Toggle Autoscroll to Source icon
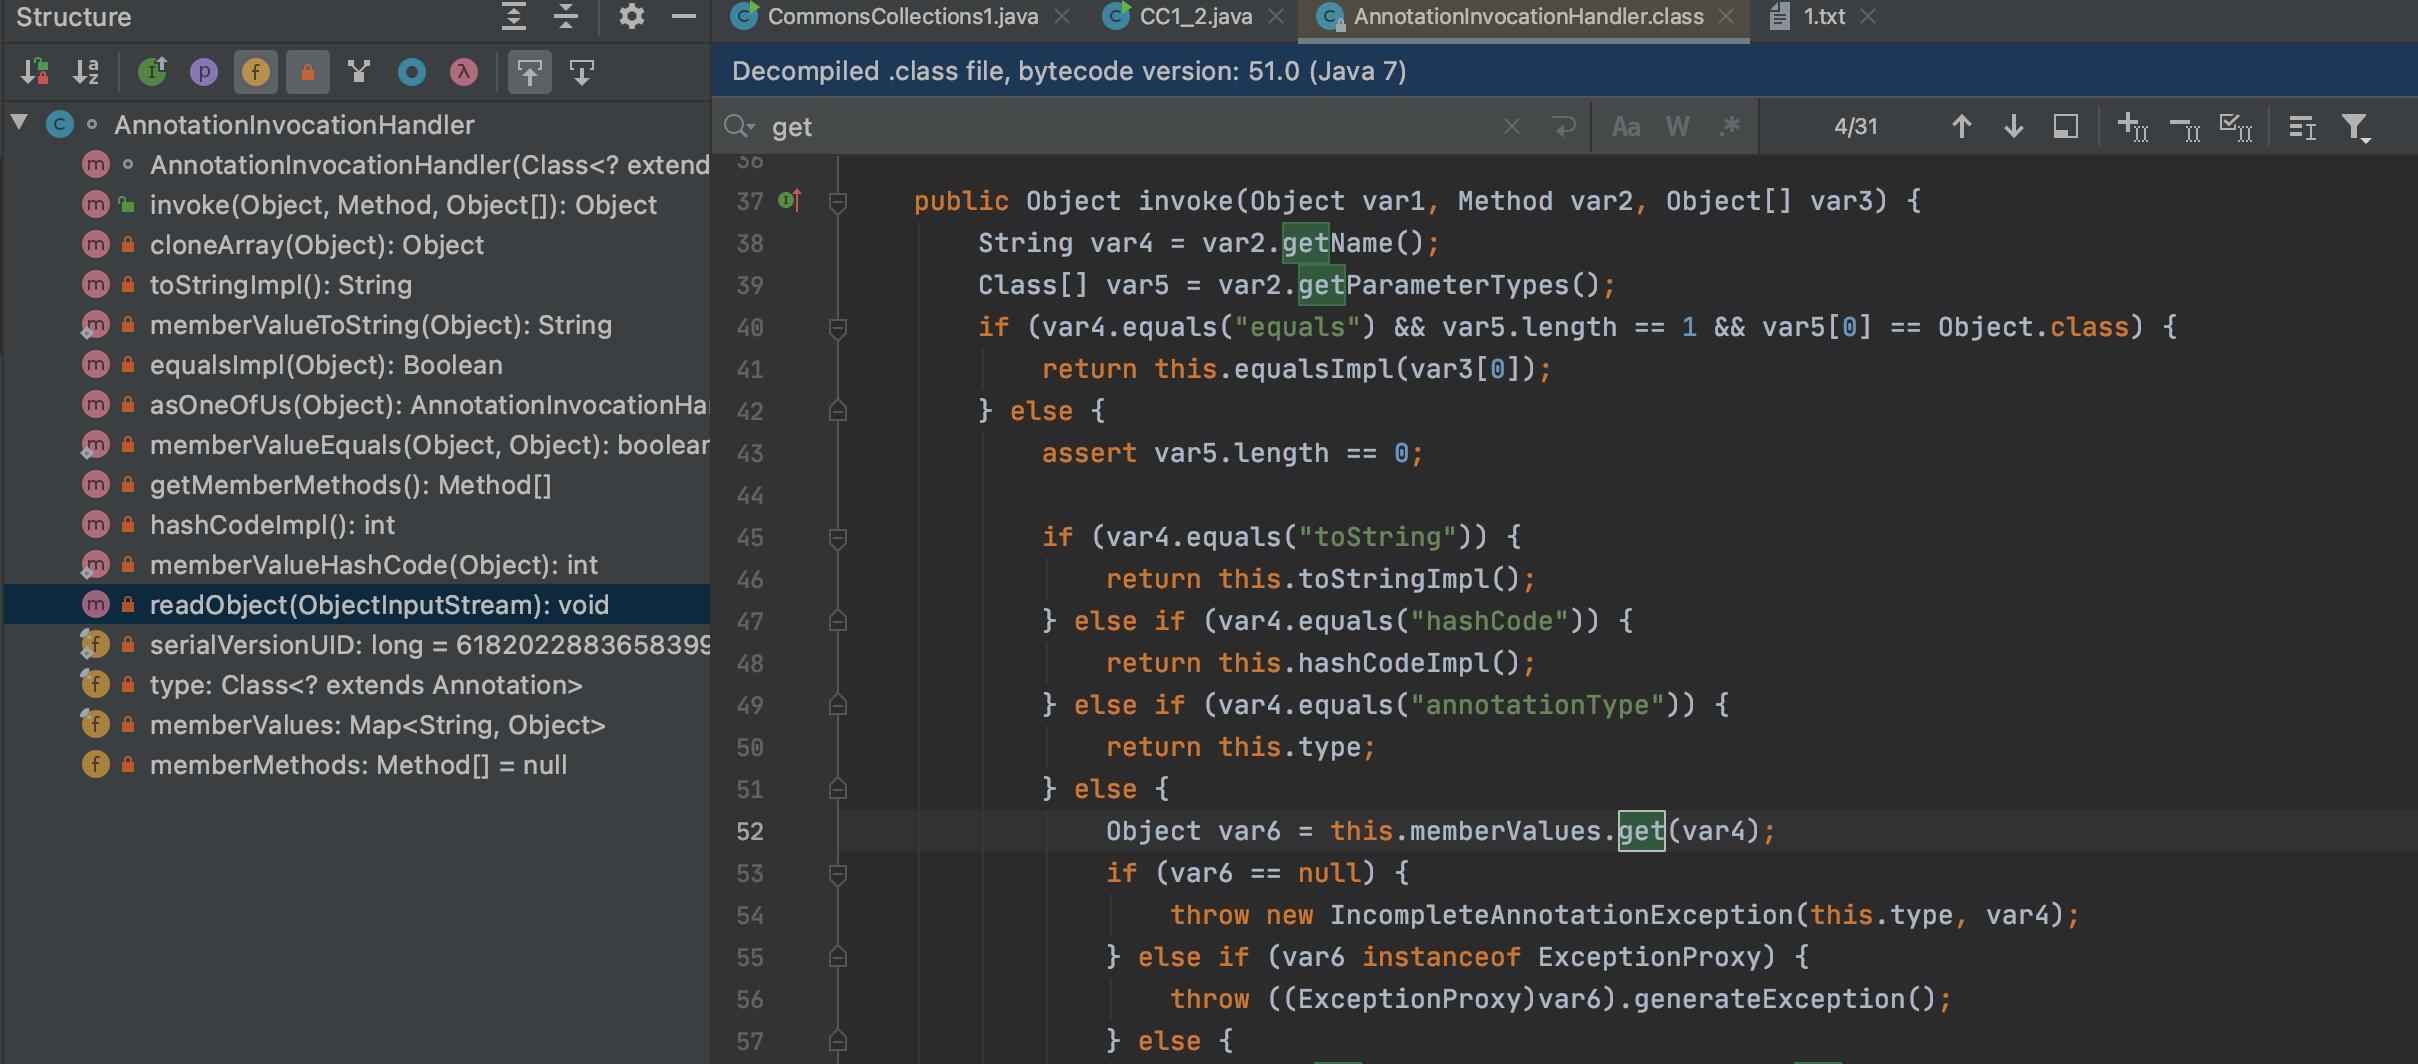 [x=530, y=72]
